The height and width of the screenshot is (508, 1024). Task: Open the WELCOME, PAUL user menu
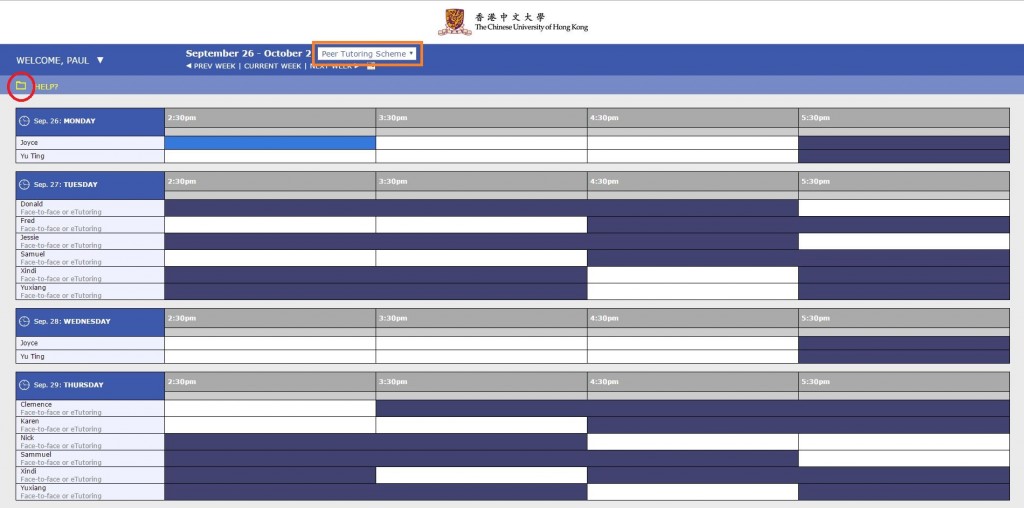click(60, 60)
